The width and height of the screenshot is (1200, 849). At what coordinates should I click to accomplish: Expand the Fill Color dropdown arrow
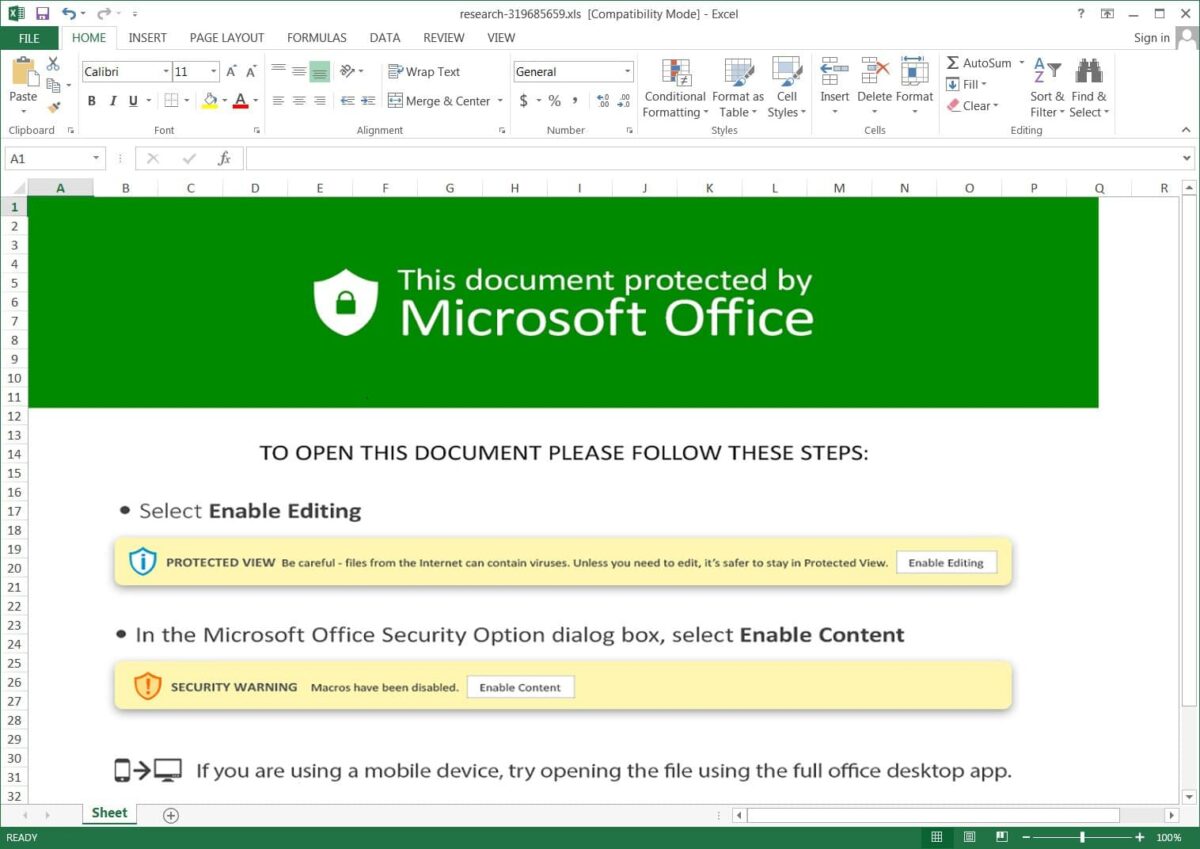coord(224,100)
